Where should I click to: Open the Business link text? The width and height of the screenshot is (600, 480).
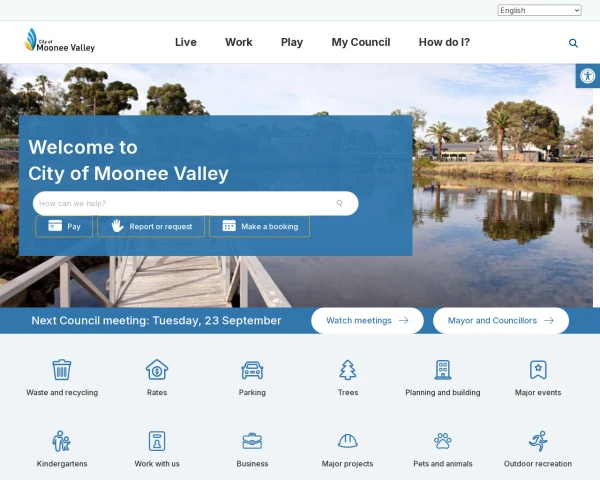point(252,464)
